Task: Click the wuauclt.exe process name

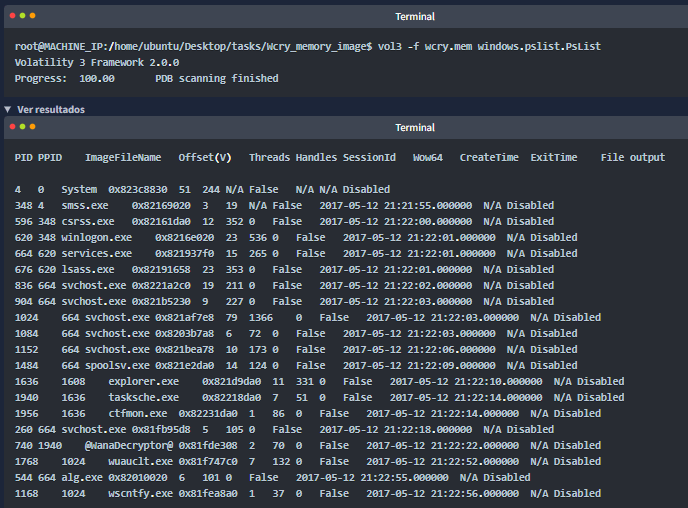Action: click(x=140, y=462)
